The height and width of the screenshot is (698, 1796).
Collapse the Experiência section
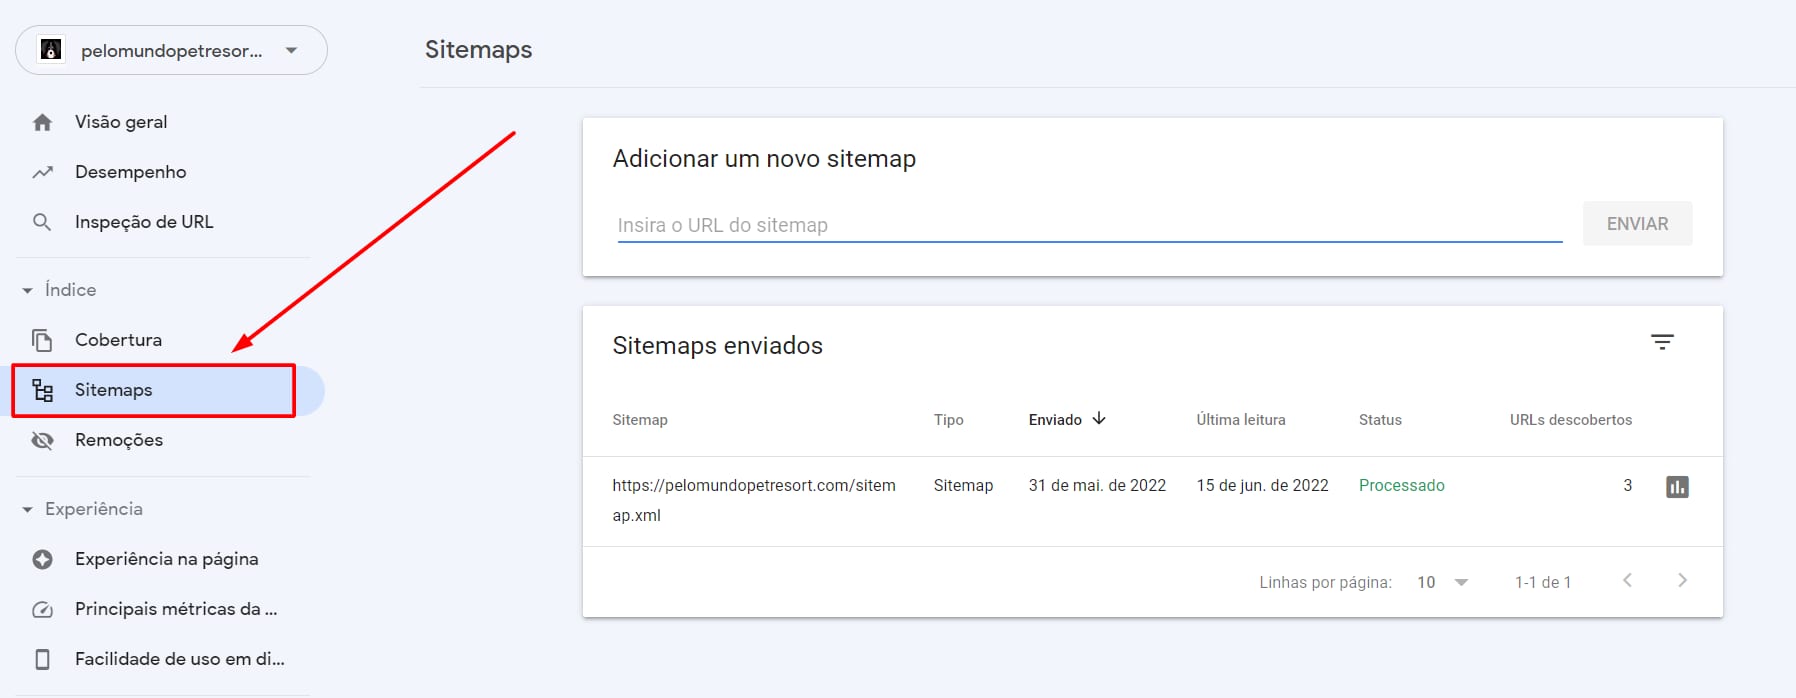click(x=28, y=510)
